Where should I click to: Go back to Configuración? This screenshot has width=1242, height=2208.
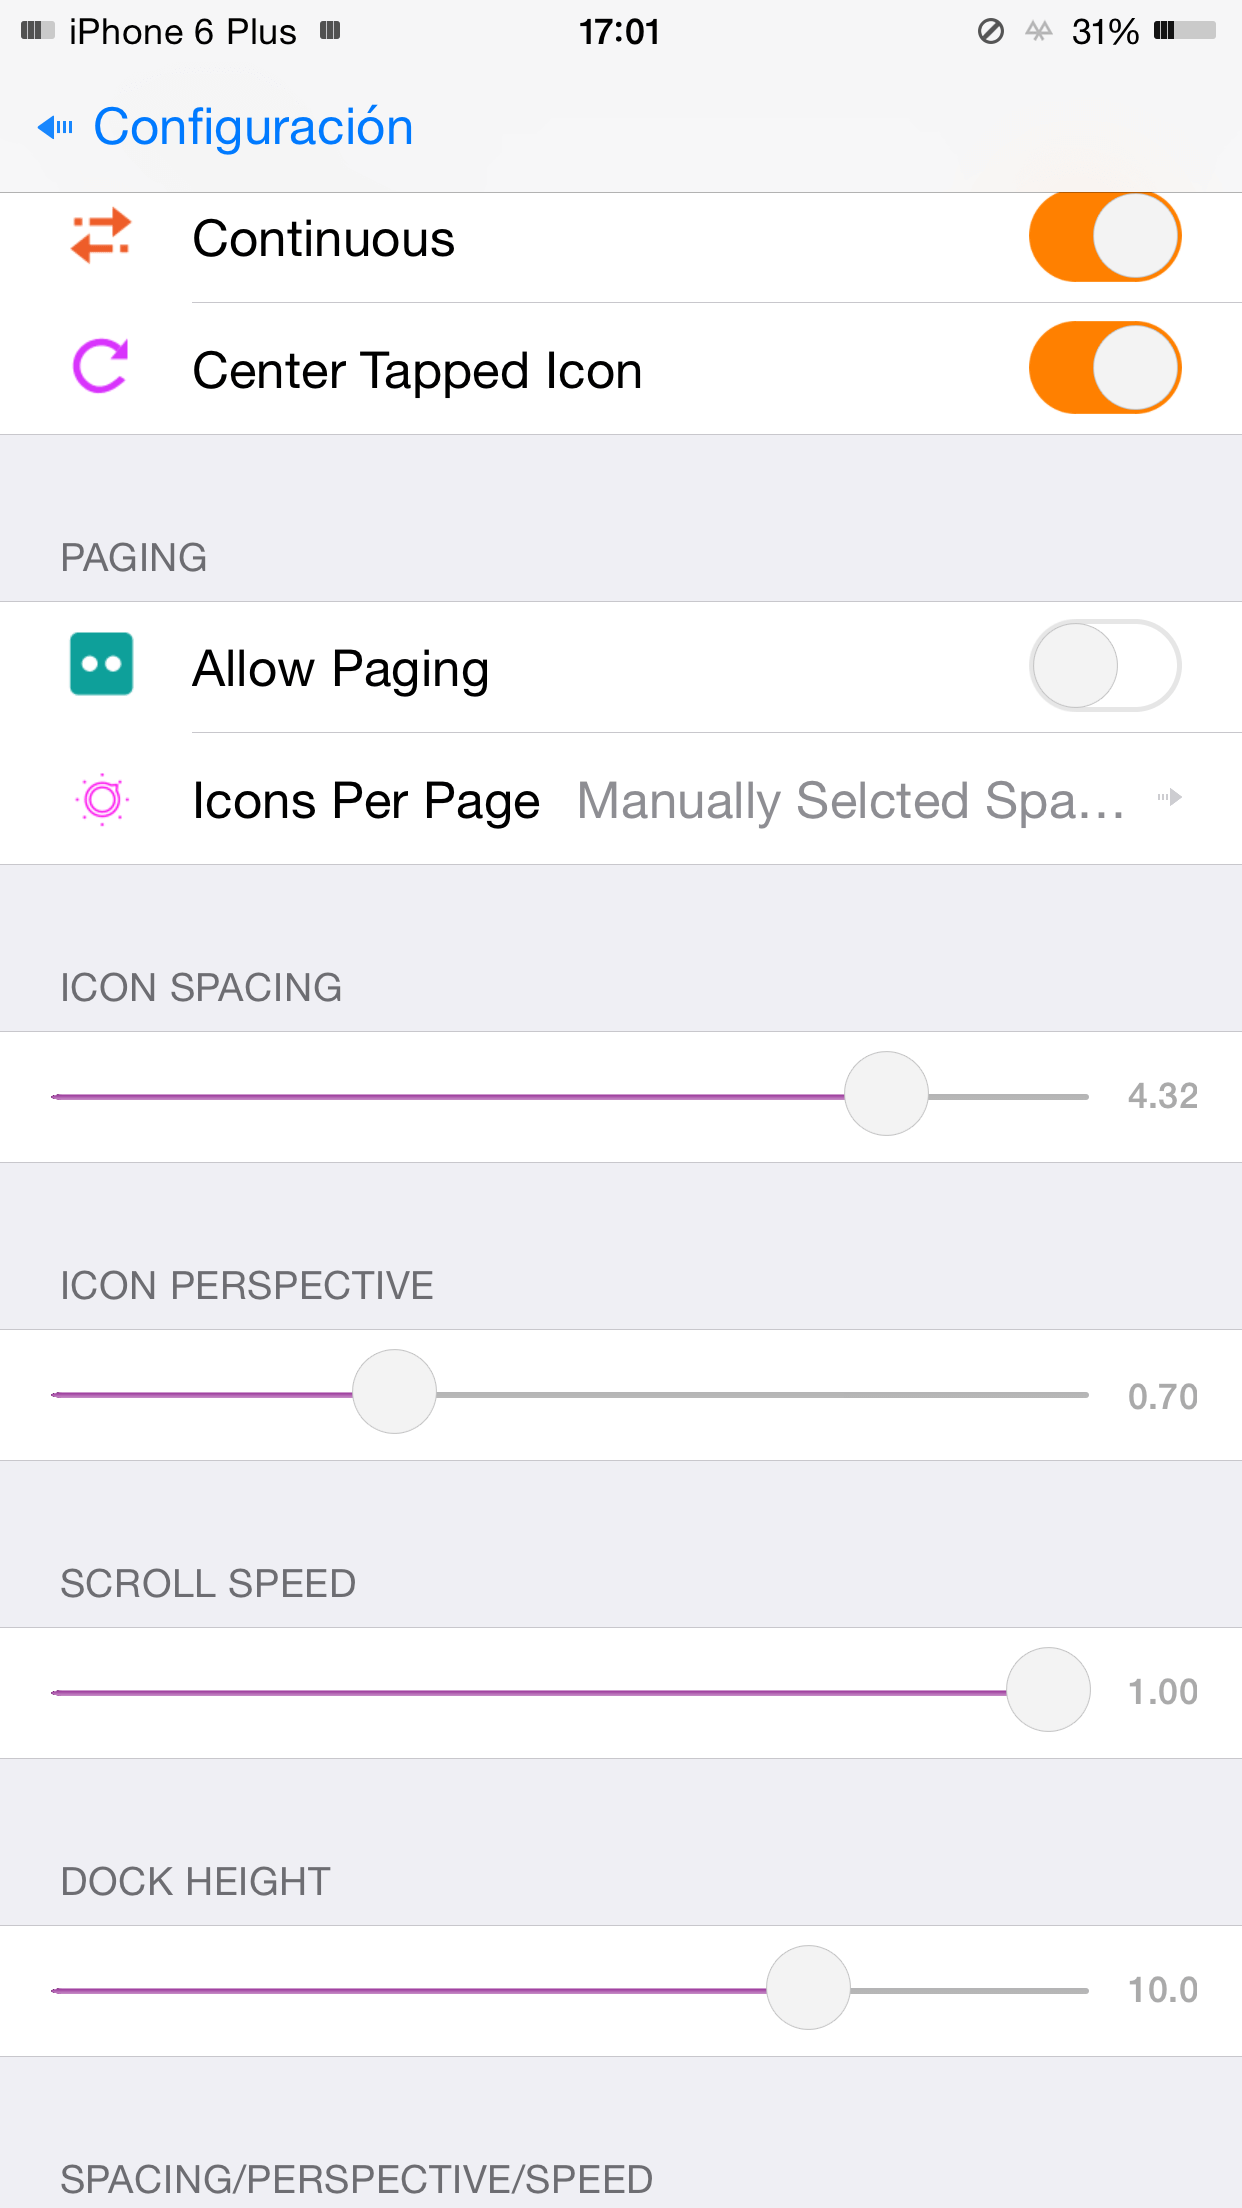click(253, 127)
